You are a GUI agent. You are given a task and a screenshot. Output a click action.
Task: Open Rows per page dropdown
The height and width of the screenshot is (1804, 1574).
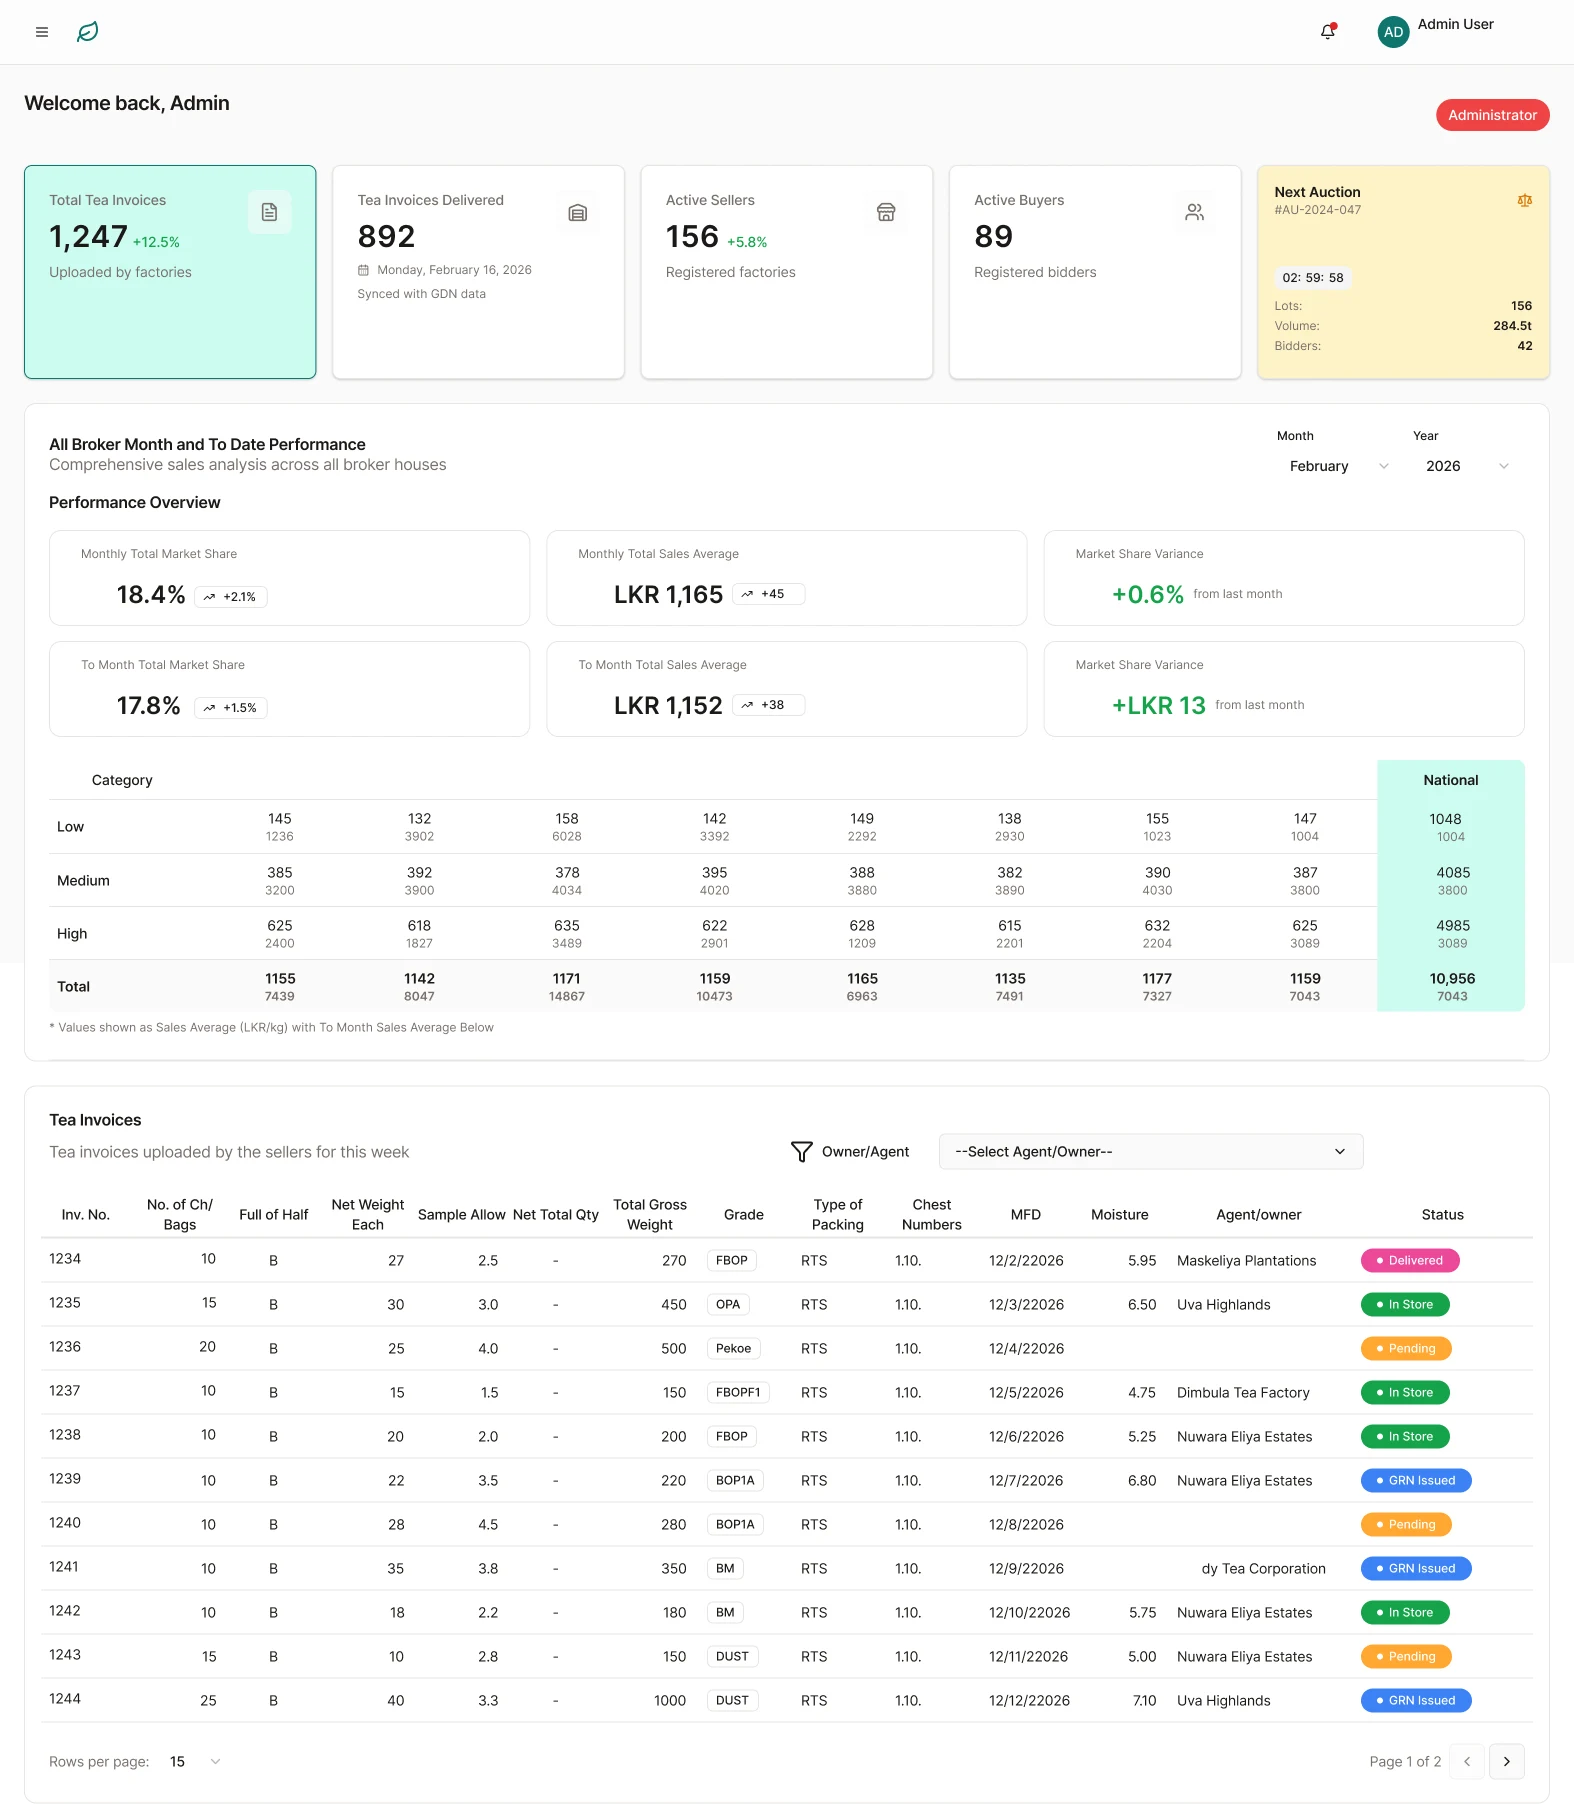[195, 1762]
